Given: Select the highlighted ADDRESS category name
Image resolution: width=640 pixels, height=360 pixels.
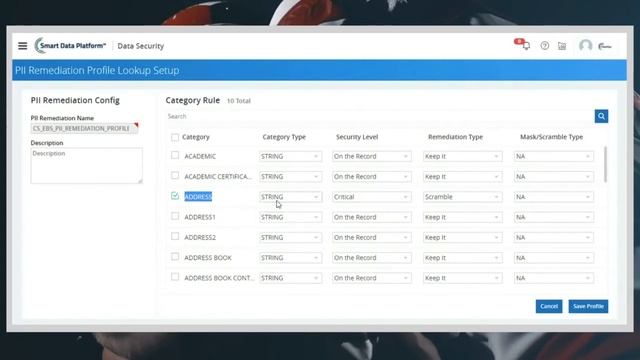Looking at the screenshot, I should [198, 197].
